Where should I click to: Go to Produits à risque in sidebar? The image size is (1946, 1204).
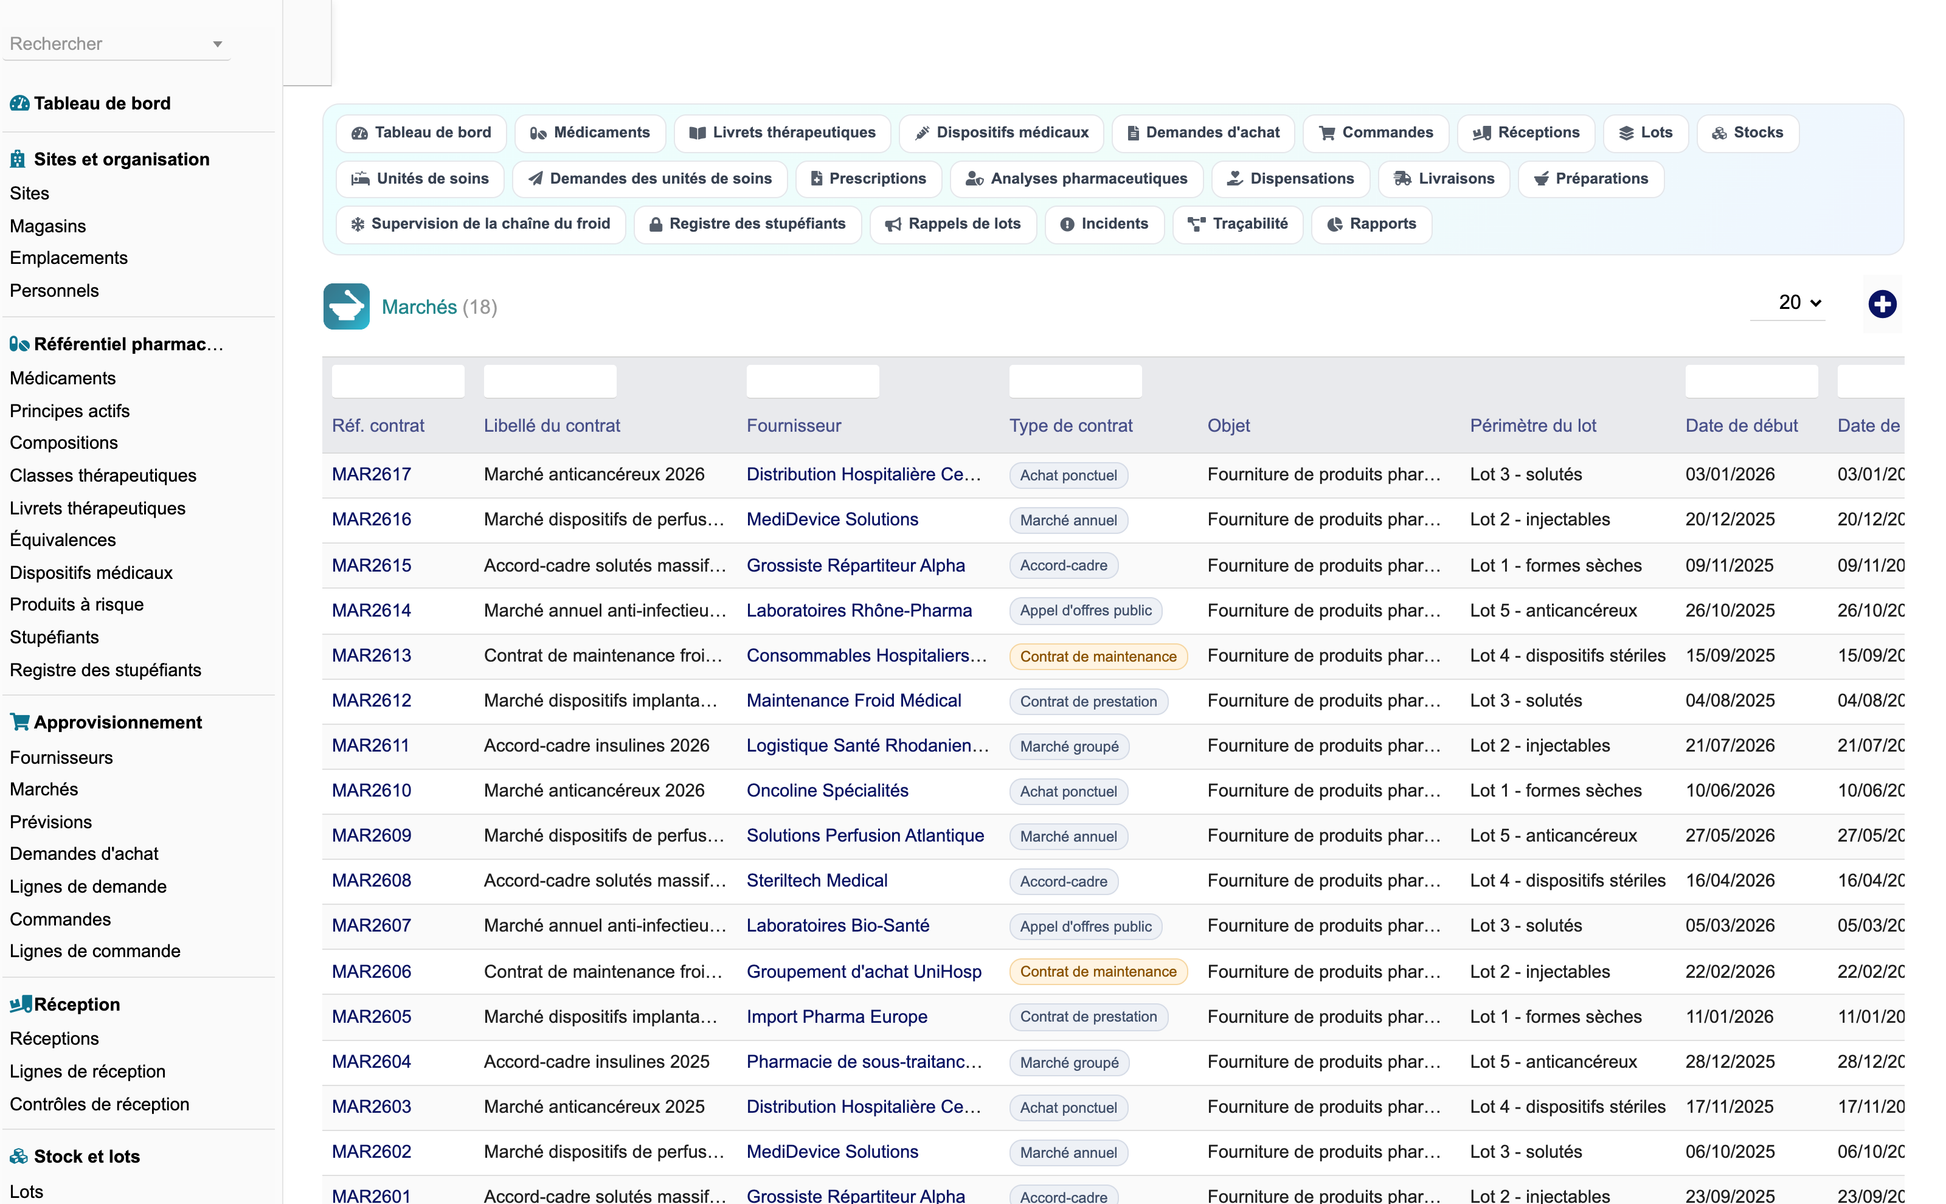[x=77, y=605]
